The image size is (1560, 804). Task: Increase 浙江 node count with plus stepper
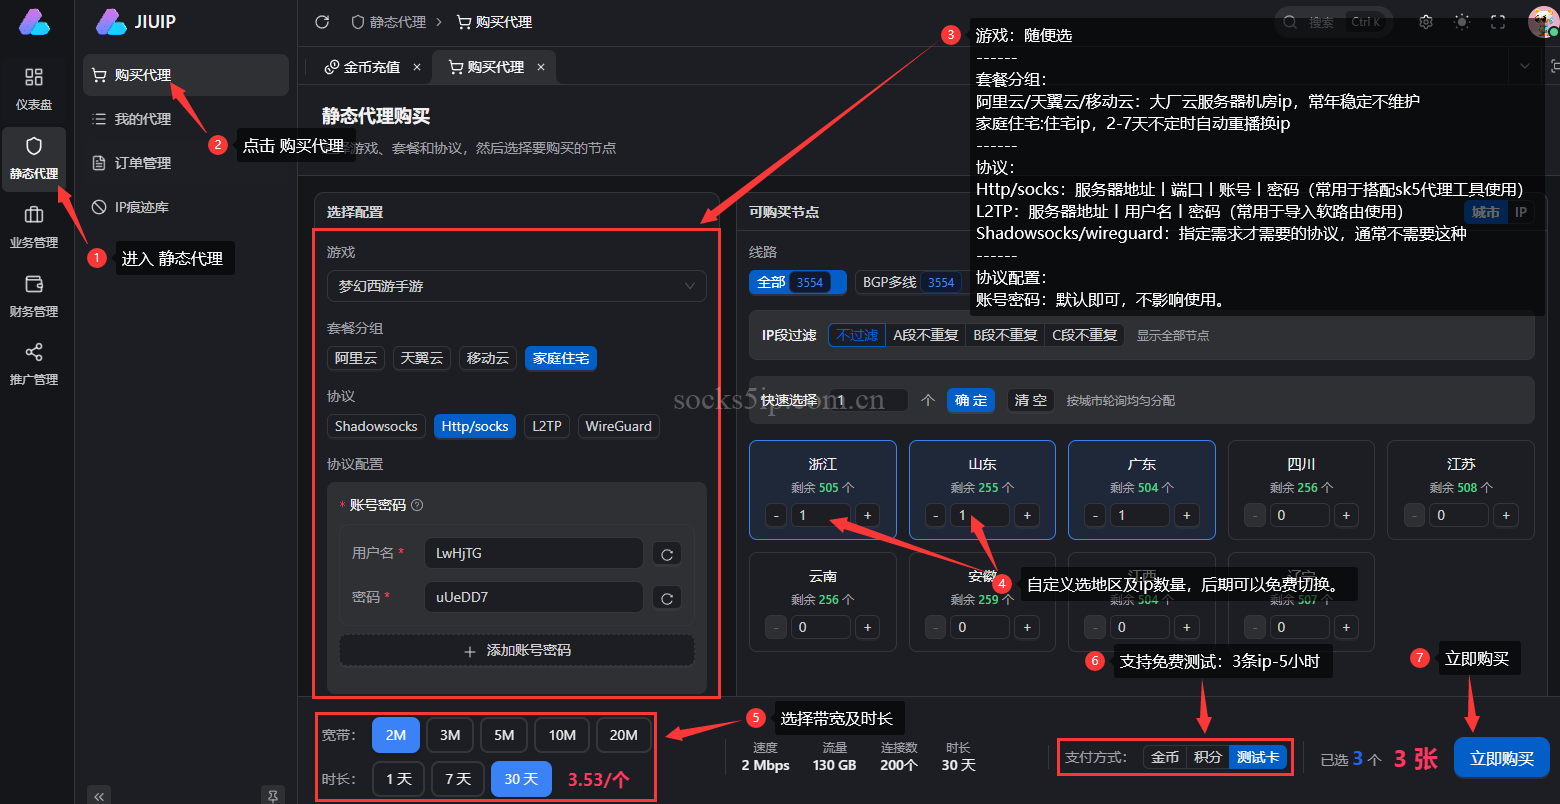pos(867,515)
